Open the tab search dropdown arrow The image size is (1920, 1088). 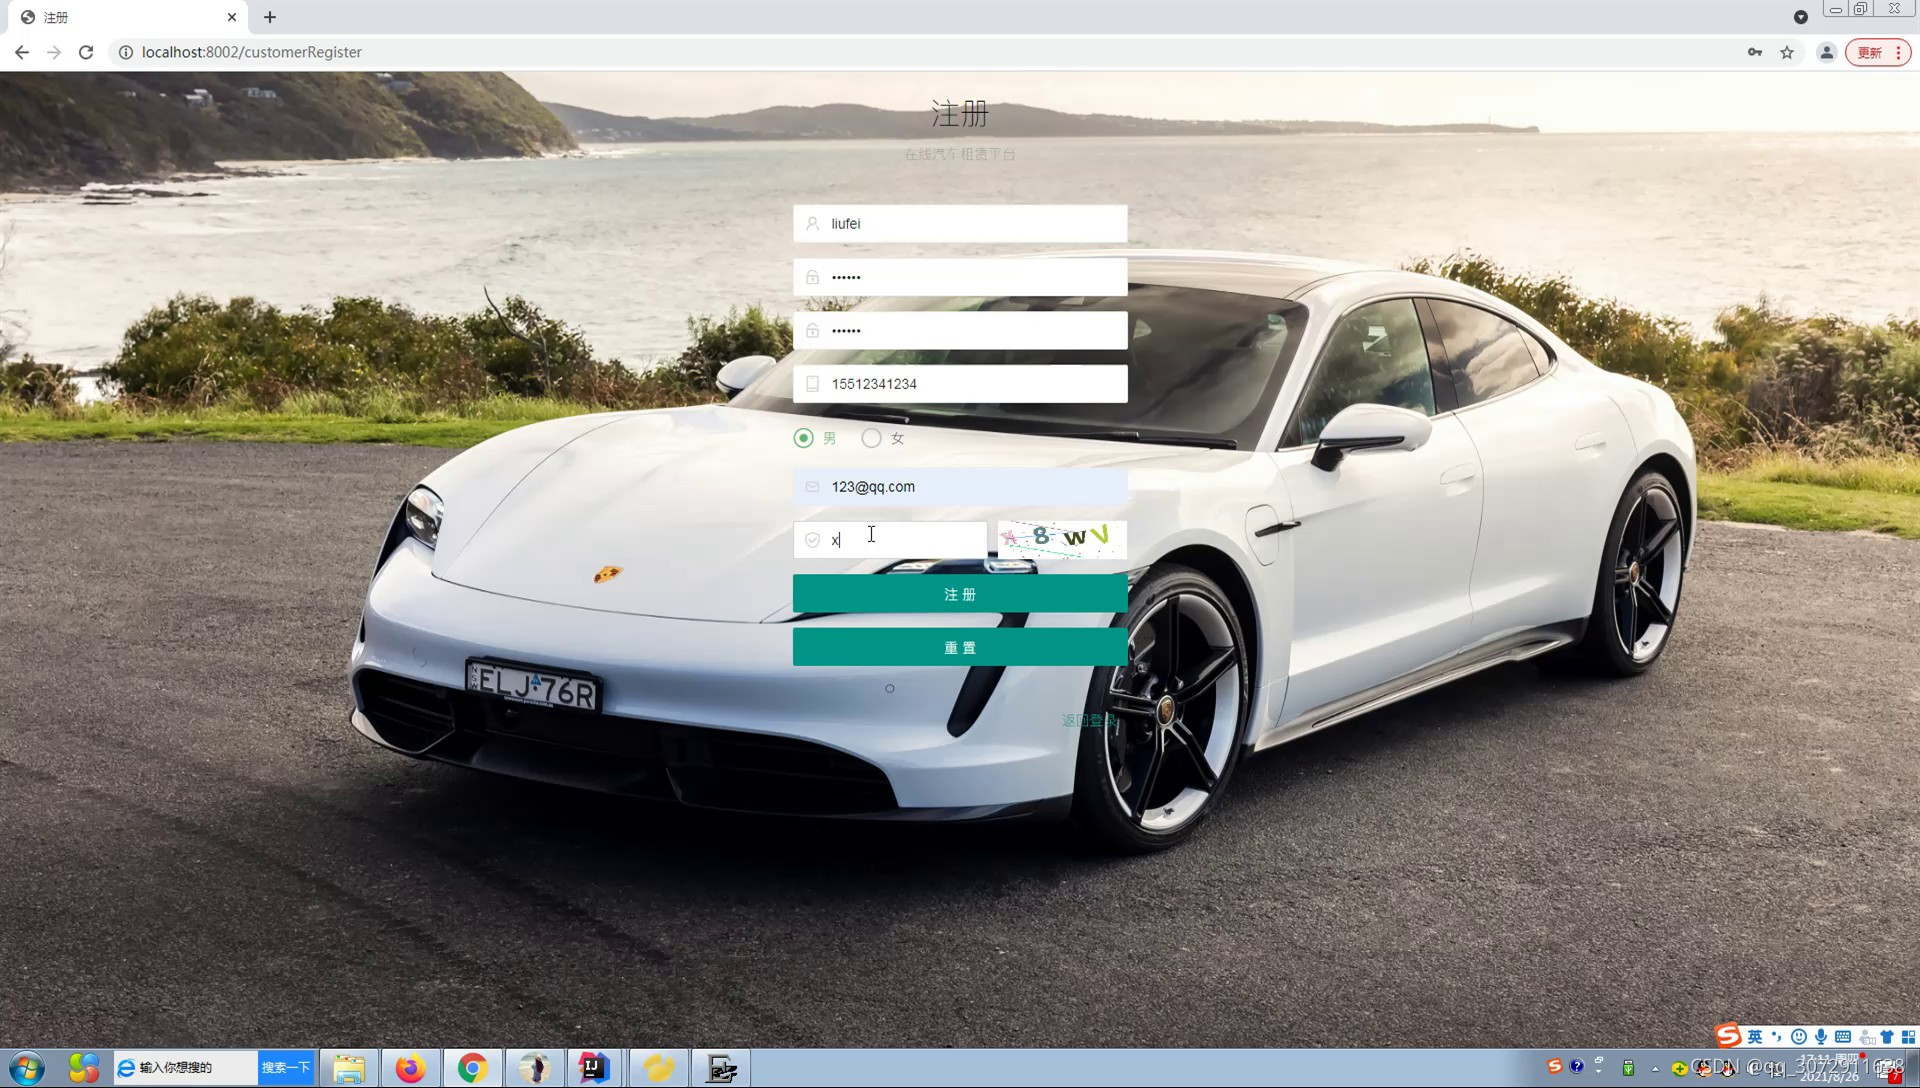1800,17
